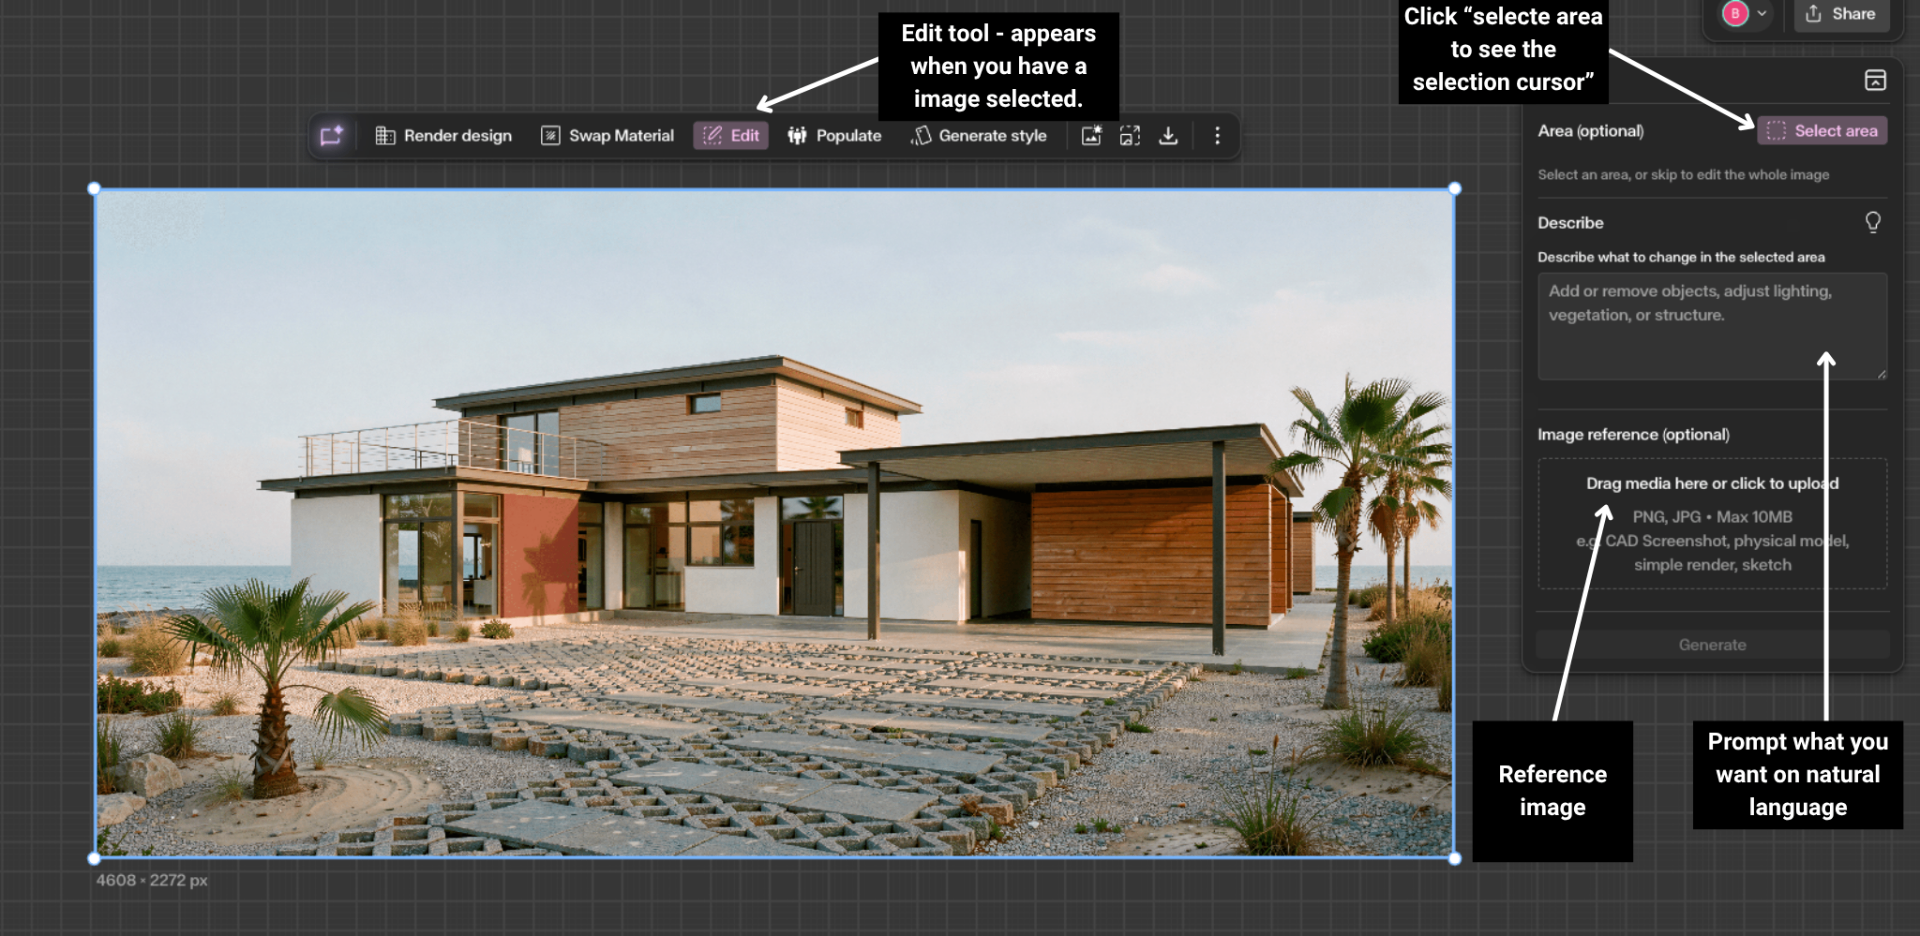
Task: Click the lightbulb tips icon beside Describe
Action: (1873, 222)
